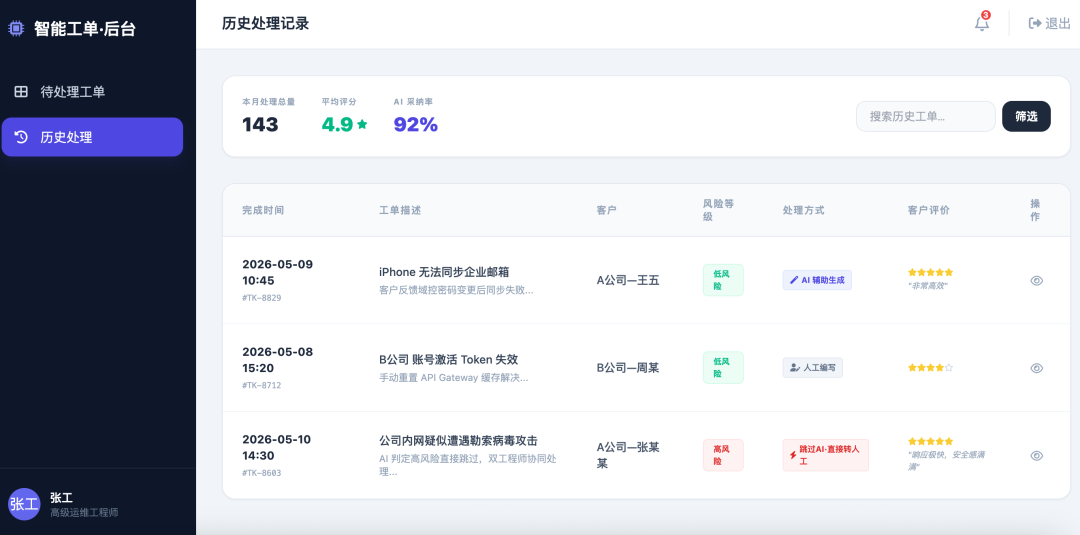Click the 客户 column header
Image resolution: width=1080 pixels, height=535 pixels.
click(x=606, y=210)
